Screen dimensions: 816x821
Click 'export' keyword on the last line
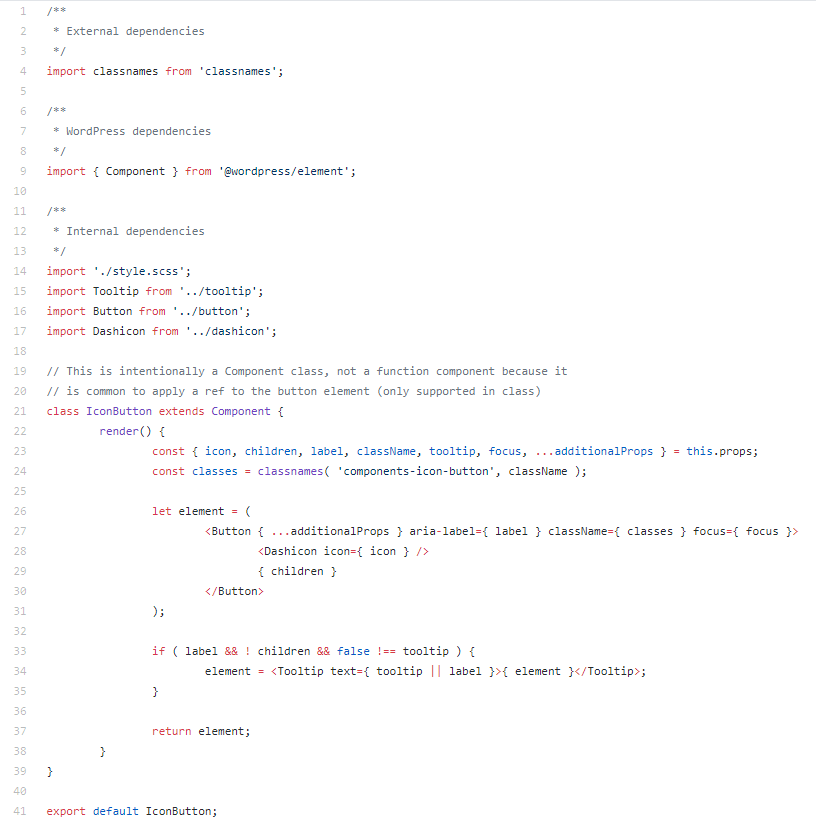click(66, 811)
